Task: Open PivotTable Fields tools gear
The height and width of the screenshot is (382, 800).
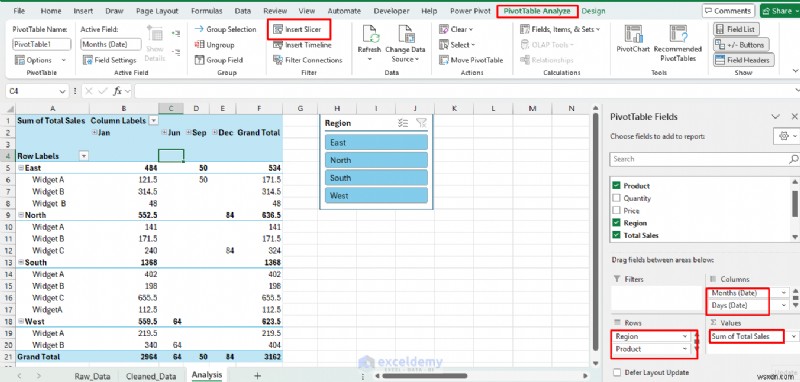Action: click(x=786, y=137)
